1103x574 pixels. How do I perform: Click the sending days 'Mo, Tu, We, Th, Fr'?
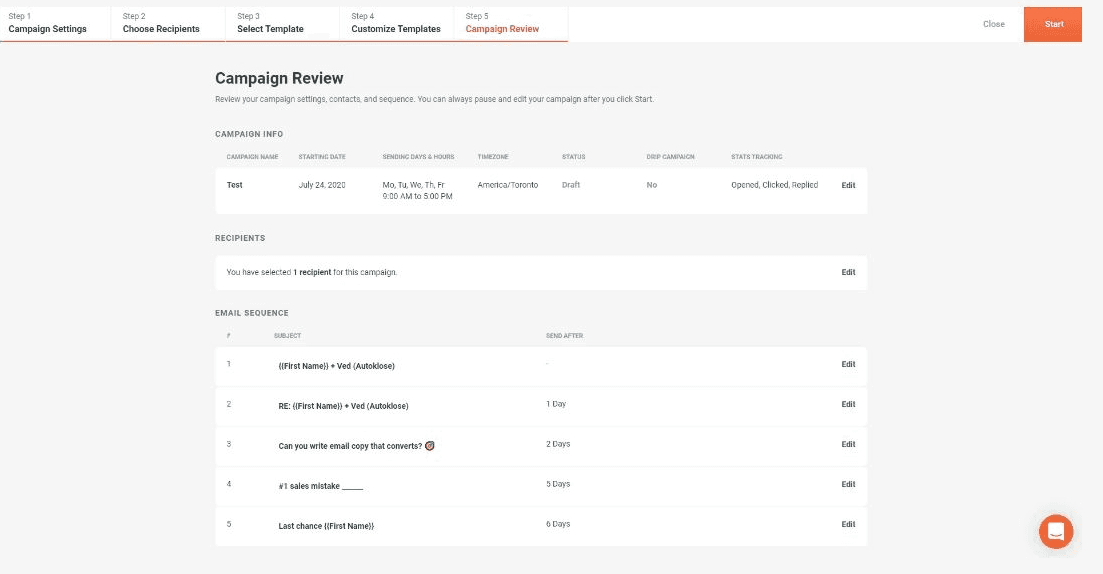tap(414, 185)
